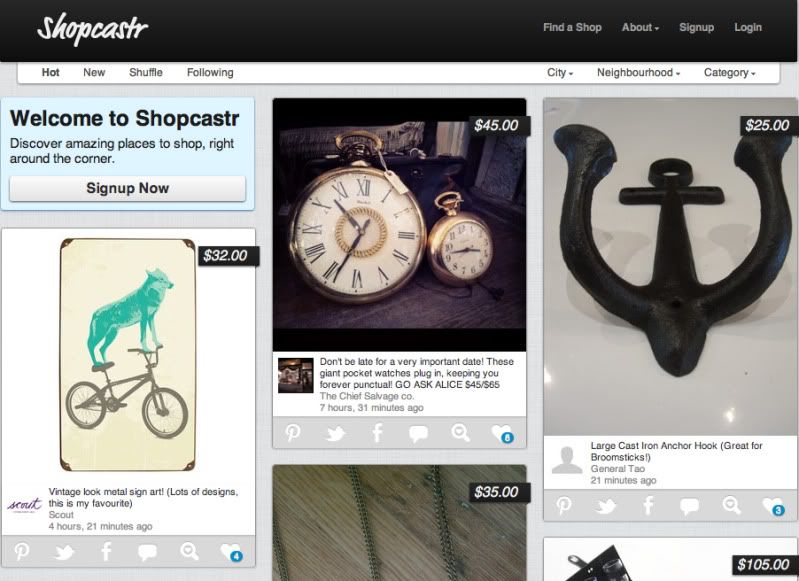Click 'Vintage look metal sign art!' description
The width and height of the screenshot is (799, 581).
point(143,497)
